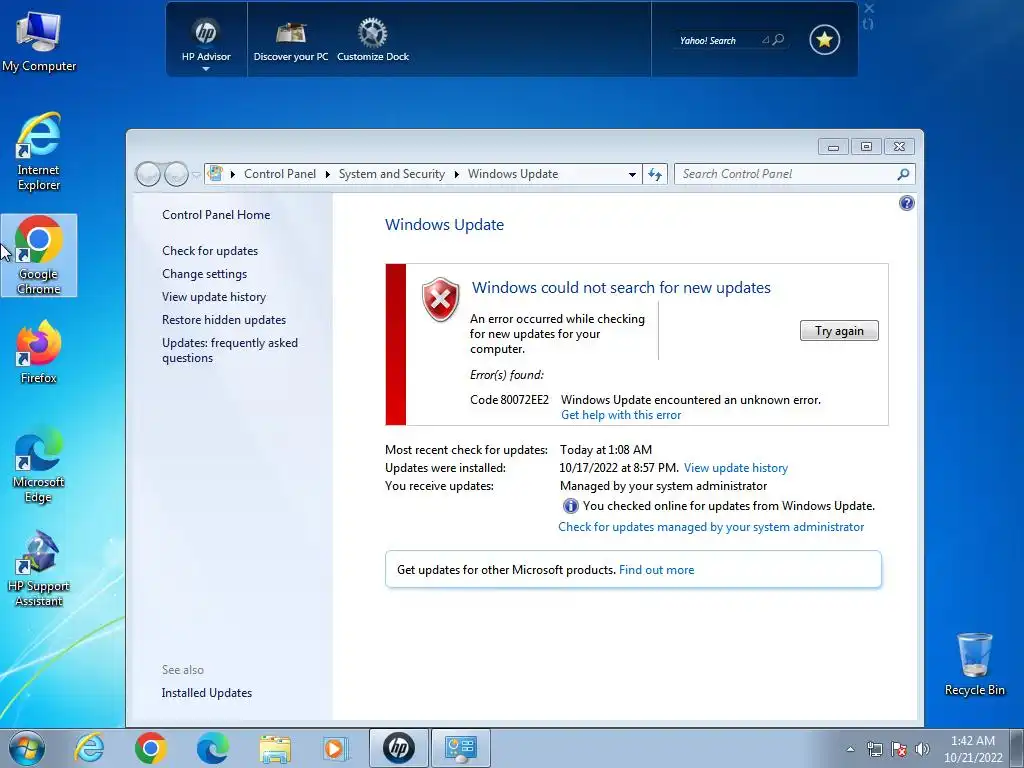Select System and Security breadcrumb
The height and width of the screenshot is (768, 1024).
pyautogui.click(x=391, y=174)
